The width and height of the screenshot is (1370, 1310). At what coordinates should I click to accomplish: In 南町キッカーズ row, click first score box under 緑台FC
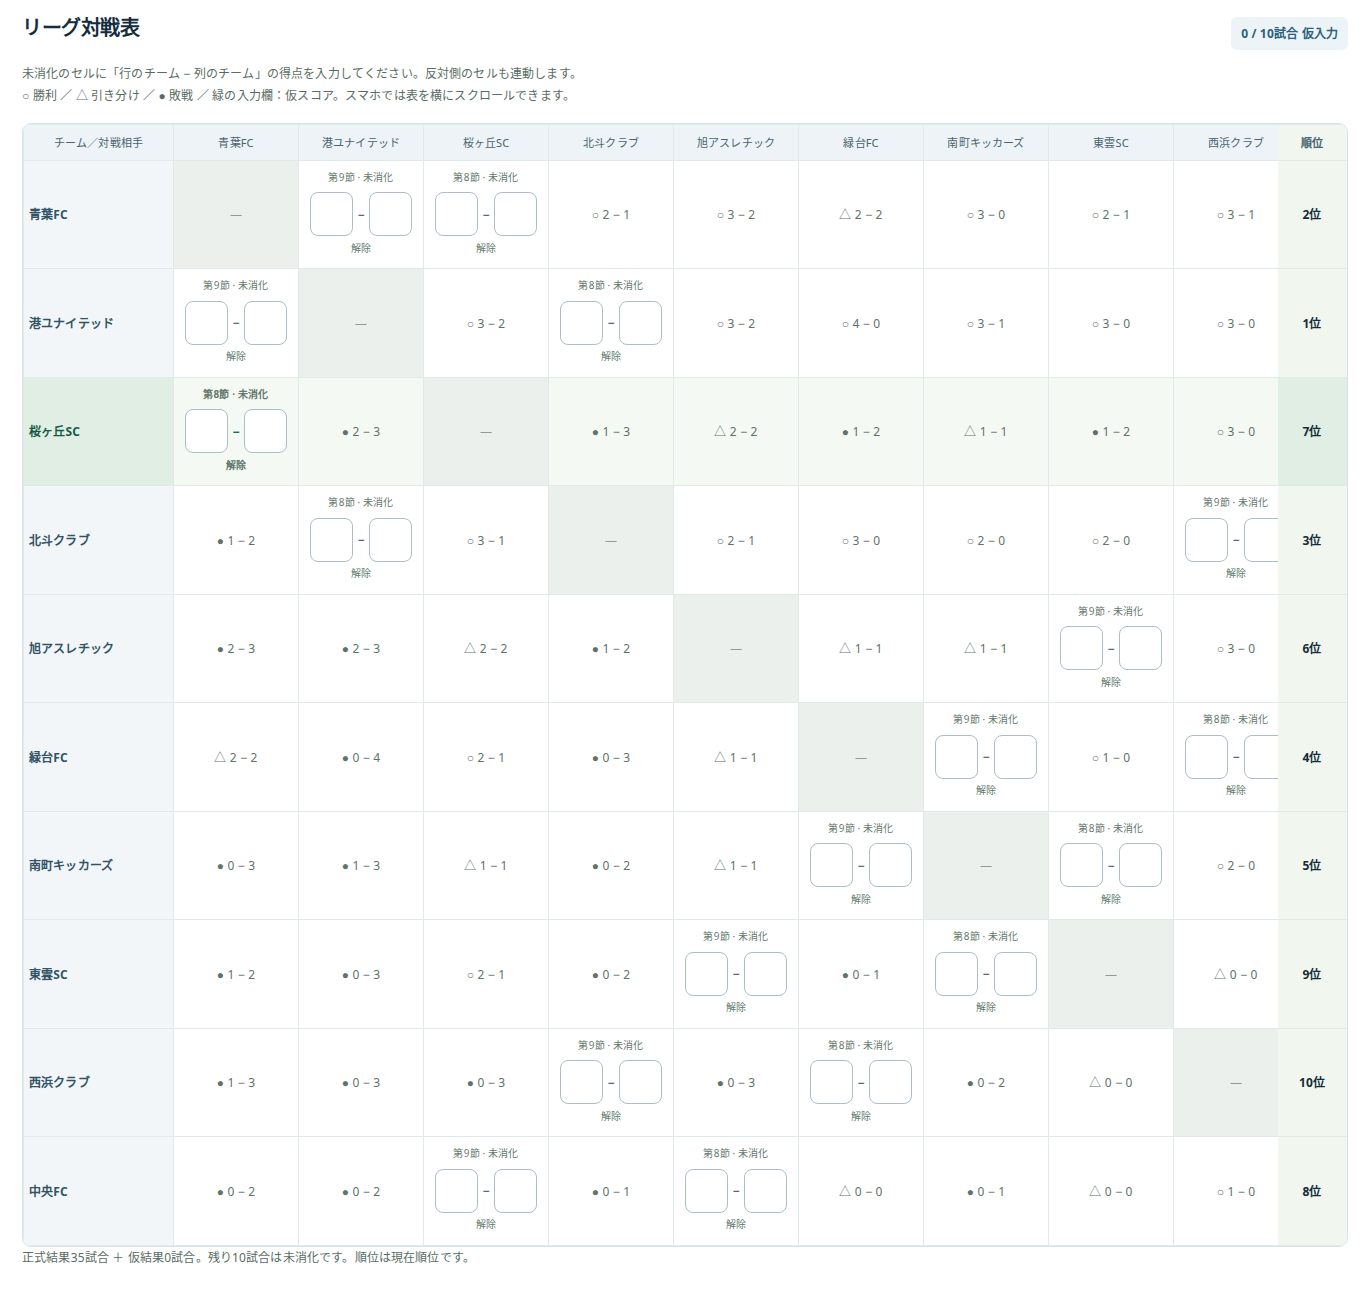click(831, 865)
